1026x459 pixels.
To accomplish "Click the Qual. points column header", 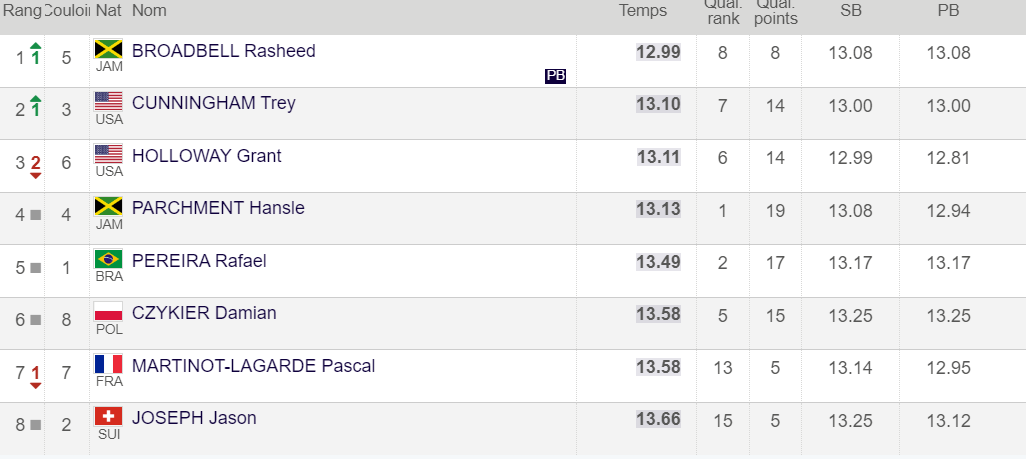I will pos(775,11).
